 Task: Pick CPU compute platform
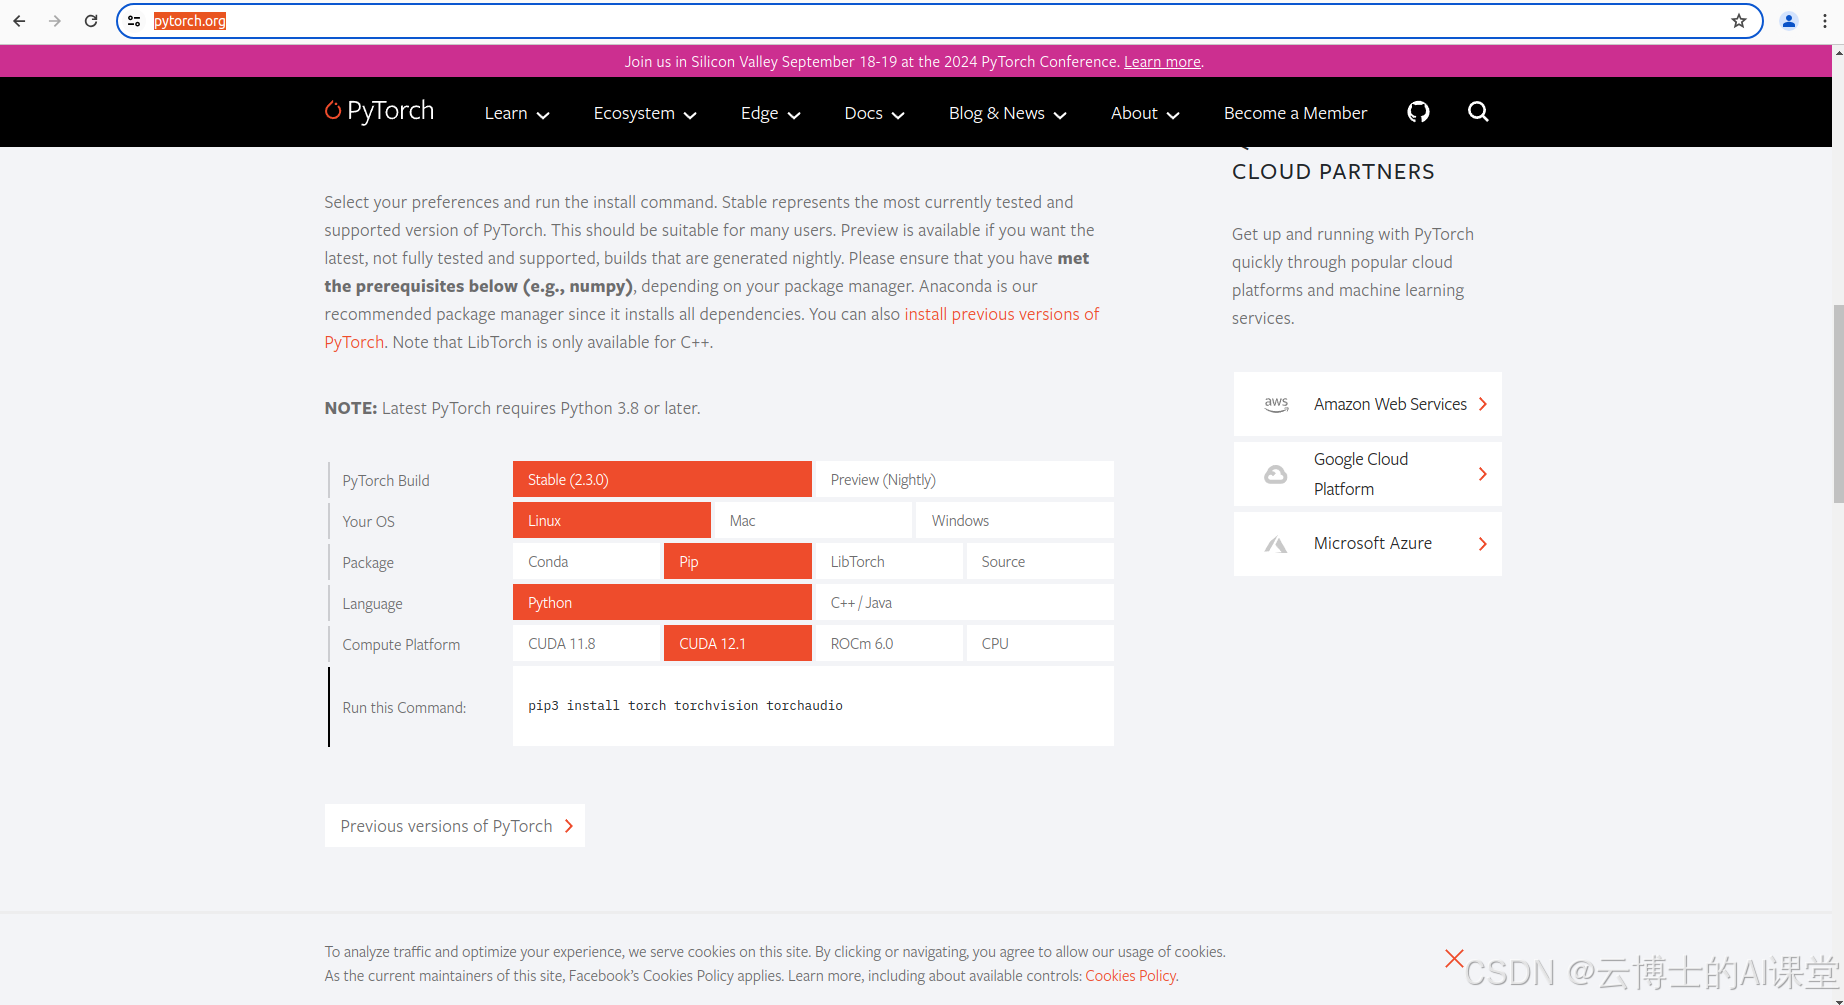1040,643
